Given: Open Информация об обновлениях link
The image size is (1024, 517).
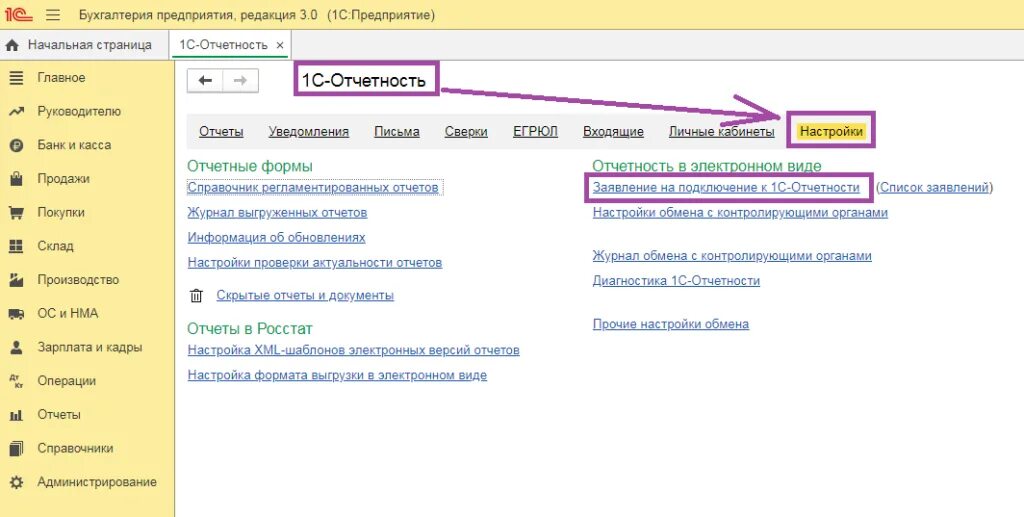Looking at the screenshot, I should pyautogui.click(x=277, y=238).
